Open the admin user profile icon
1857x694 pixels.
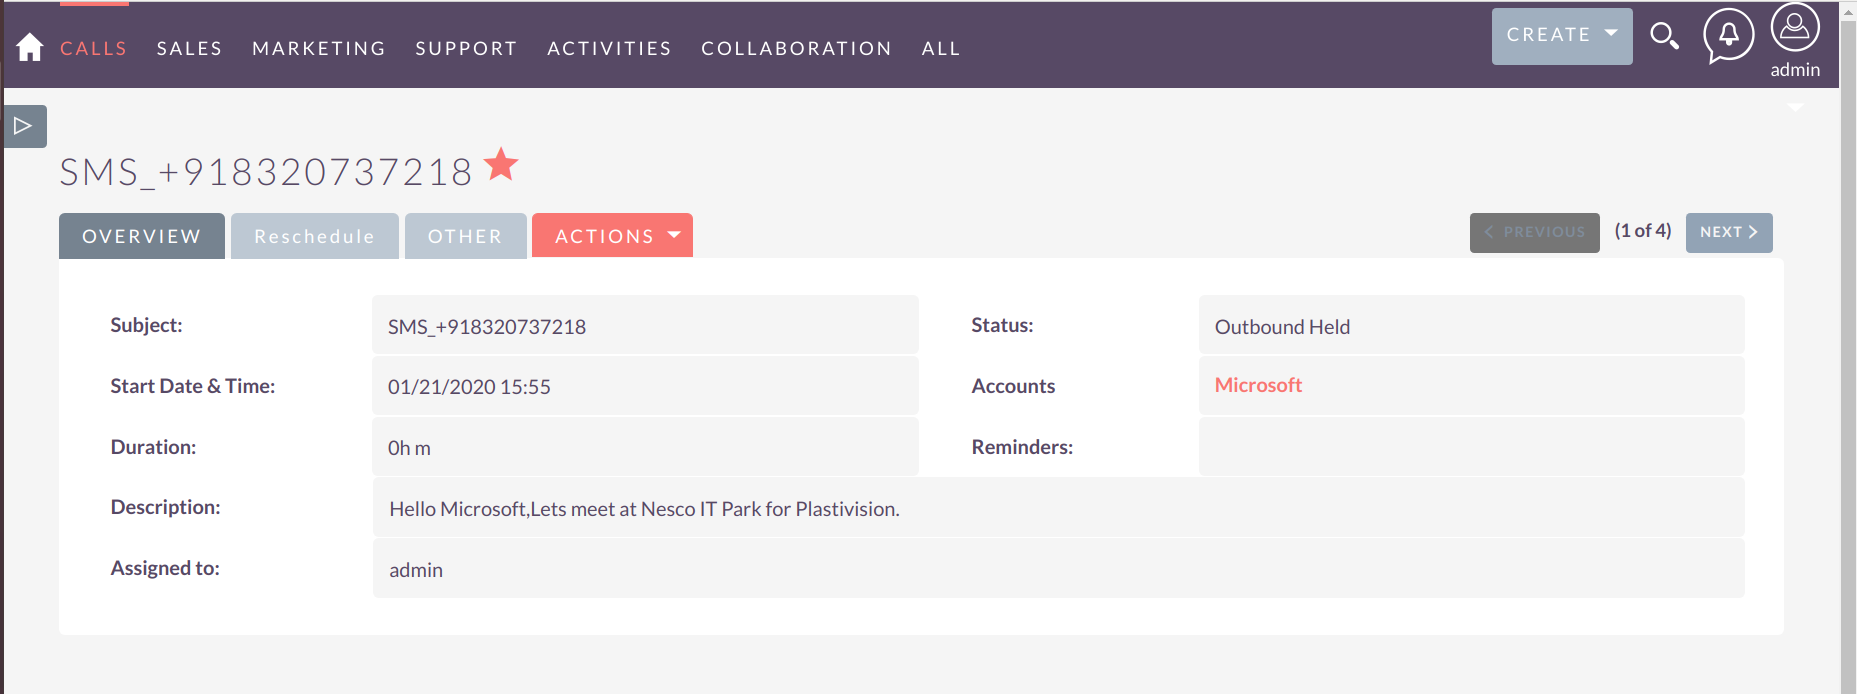1794,28
